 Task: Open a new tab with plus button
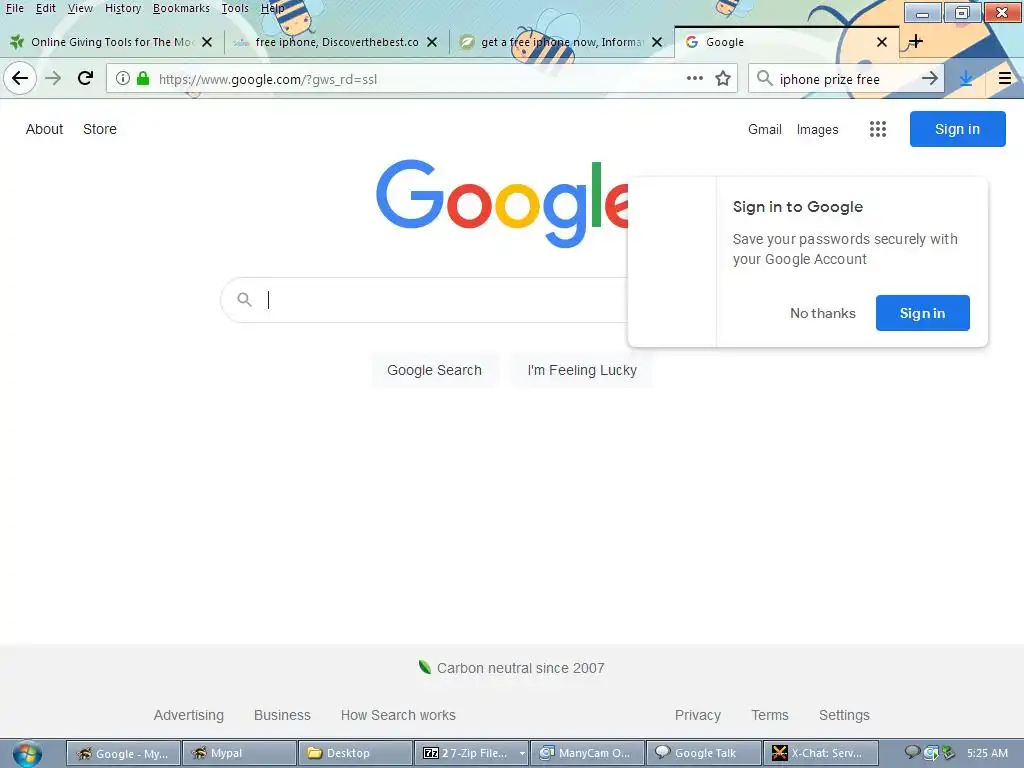tap(916, 42)
